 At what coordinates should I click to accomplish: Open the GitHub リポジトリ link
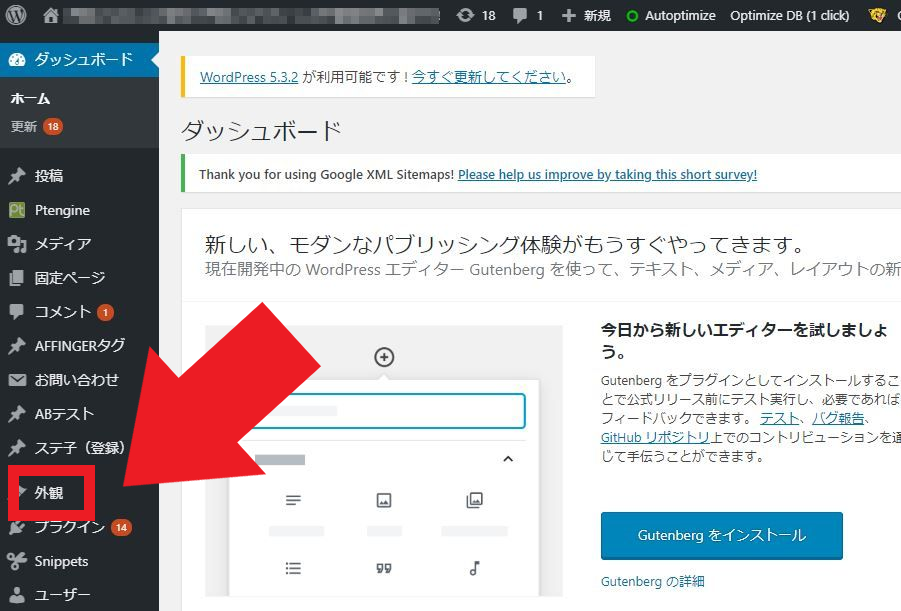point(655,437)
